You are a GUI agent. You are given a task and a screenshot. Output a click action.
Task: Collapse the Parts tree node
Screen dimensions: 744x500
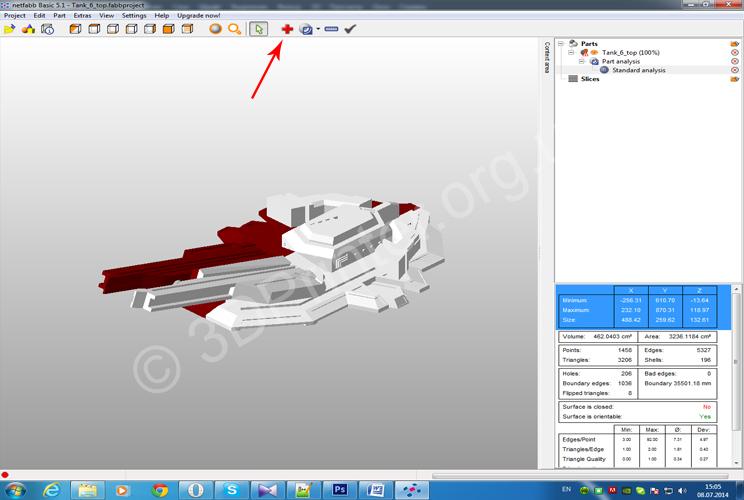click(562, 43)
